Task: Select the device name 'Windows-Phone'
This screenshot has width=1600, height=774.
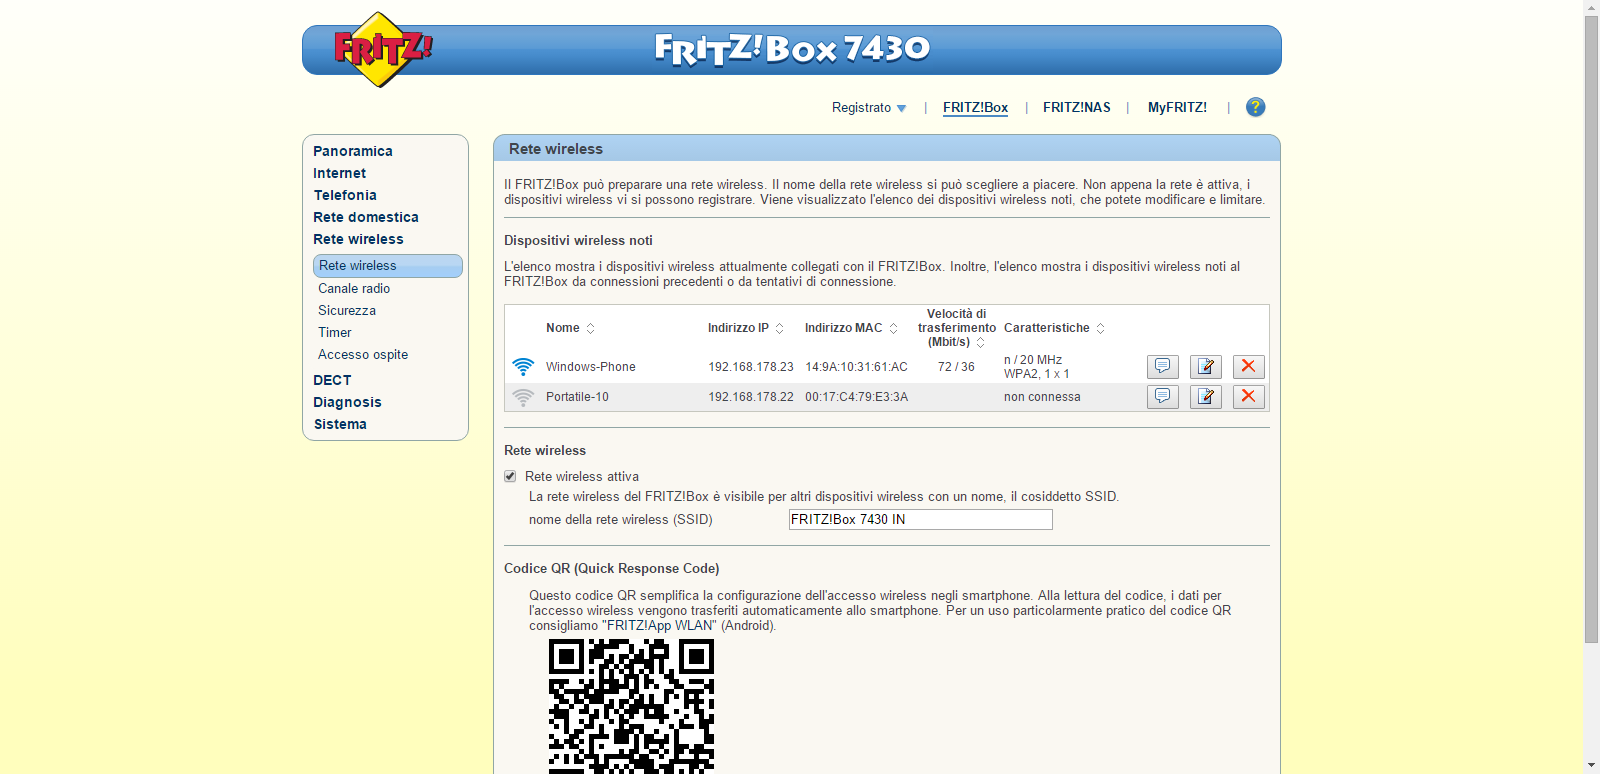Action: click(x=591, y=367)
